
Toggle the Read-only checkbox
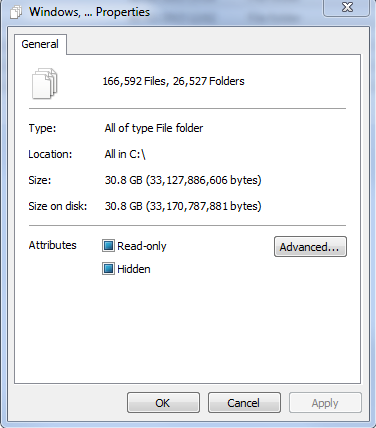108,246
